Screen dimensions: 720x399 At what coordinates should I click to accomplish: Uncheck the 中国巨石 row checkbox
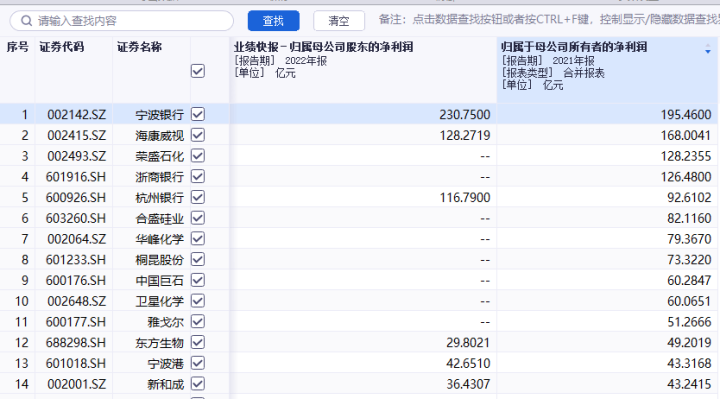pos(198,280)
